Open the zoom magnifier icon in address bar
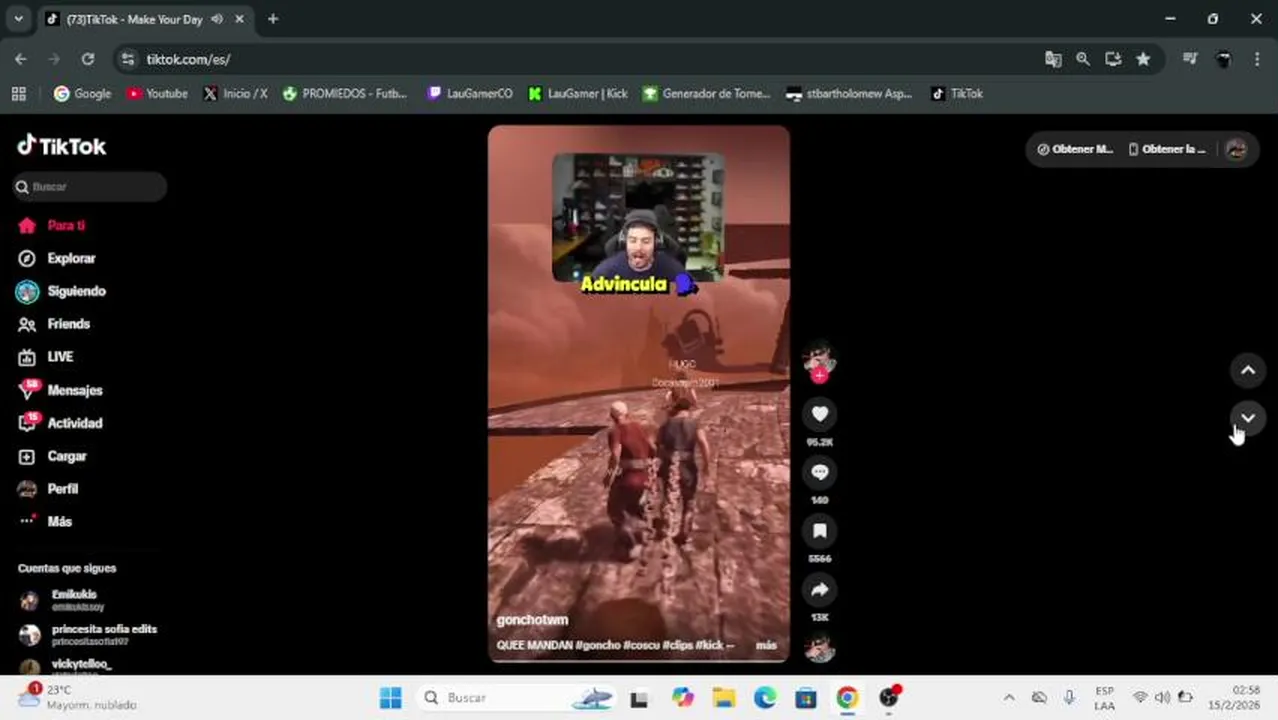This screenshot has width=1278, height=720. coord(1083,59)
